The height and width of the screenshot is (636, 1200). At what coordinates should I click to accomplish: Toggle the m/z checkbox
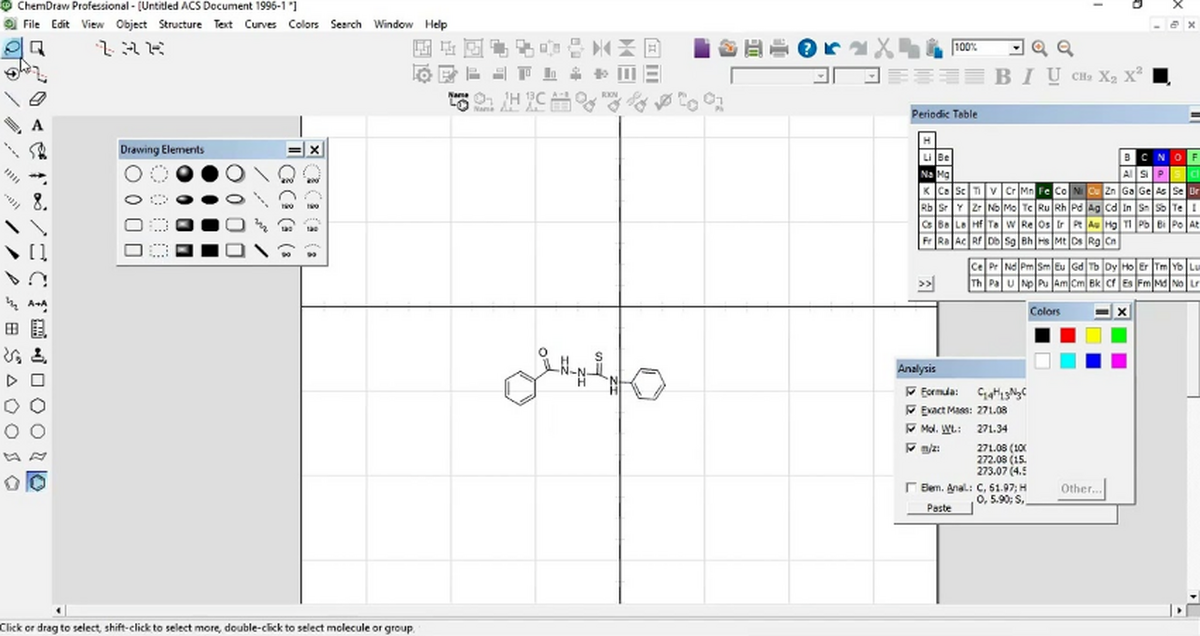click(910, 448)
